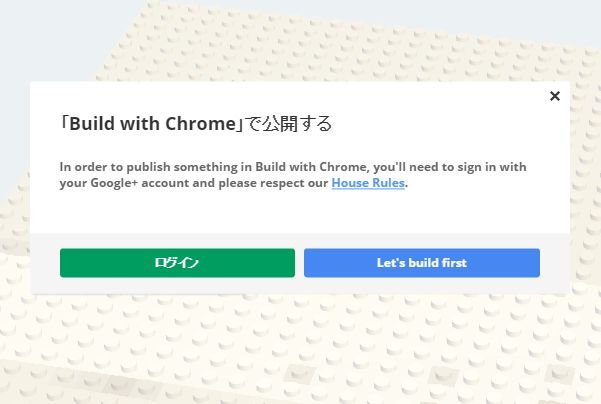Viewport: 601px width, 404px height.
Task: Click the 「Build with Chrome」で公開する heading
Action: (x=196, y=123)
